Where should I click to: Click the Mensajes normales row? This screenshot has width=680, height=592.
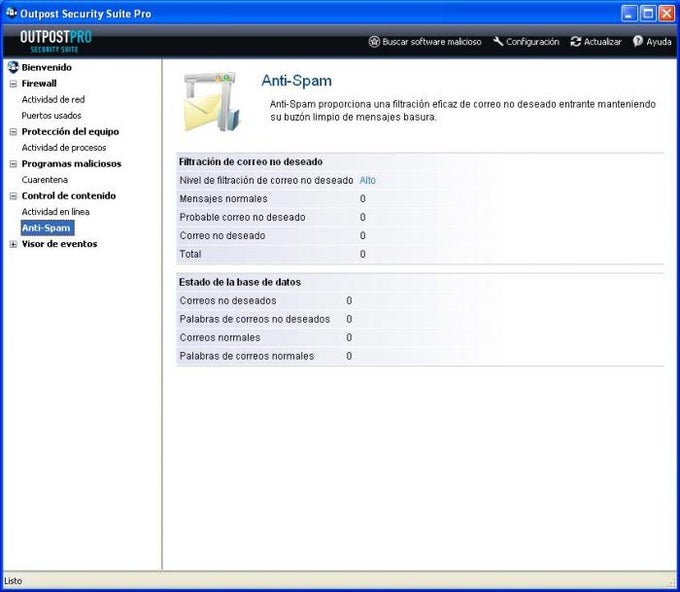click(420, 199)
